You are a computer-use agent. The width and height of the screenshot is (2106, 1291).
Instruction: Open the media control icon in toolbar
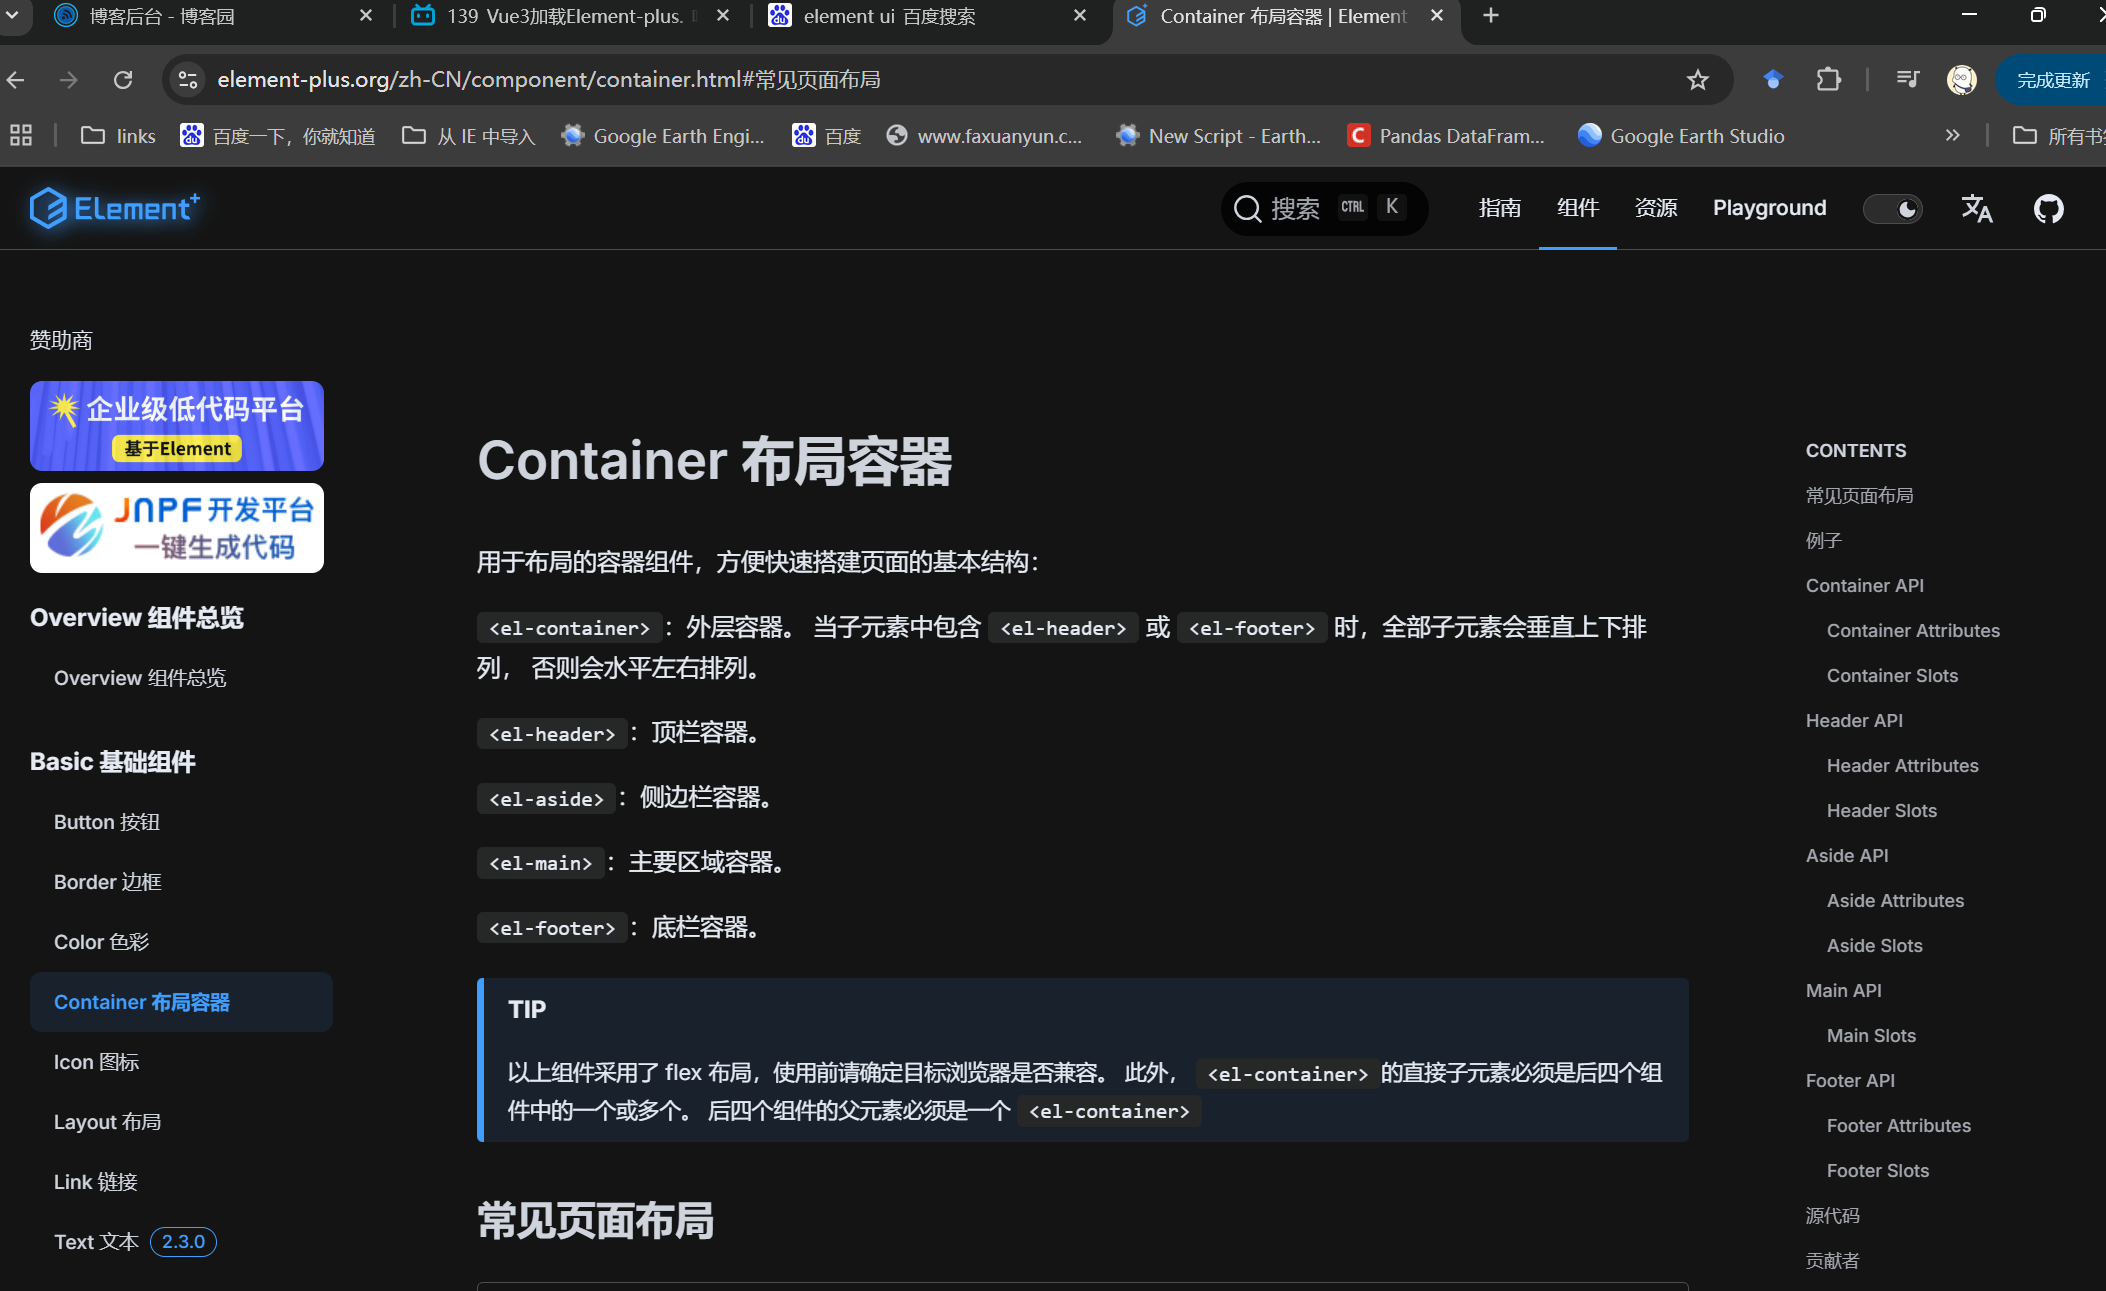[x=1907, y=80]
